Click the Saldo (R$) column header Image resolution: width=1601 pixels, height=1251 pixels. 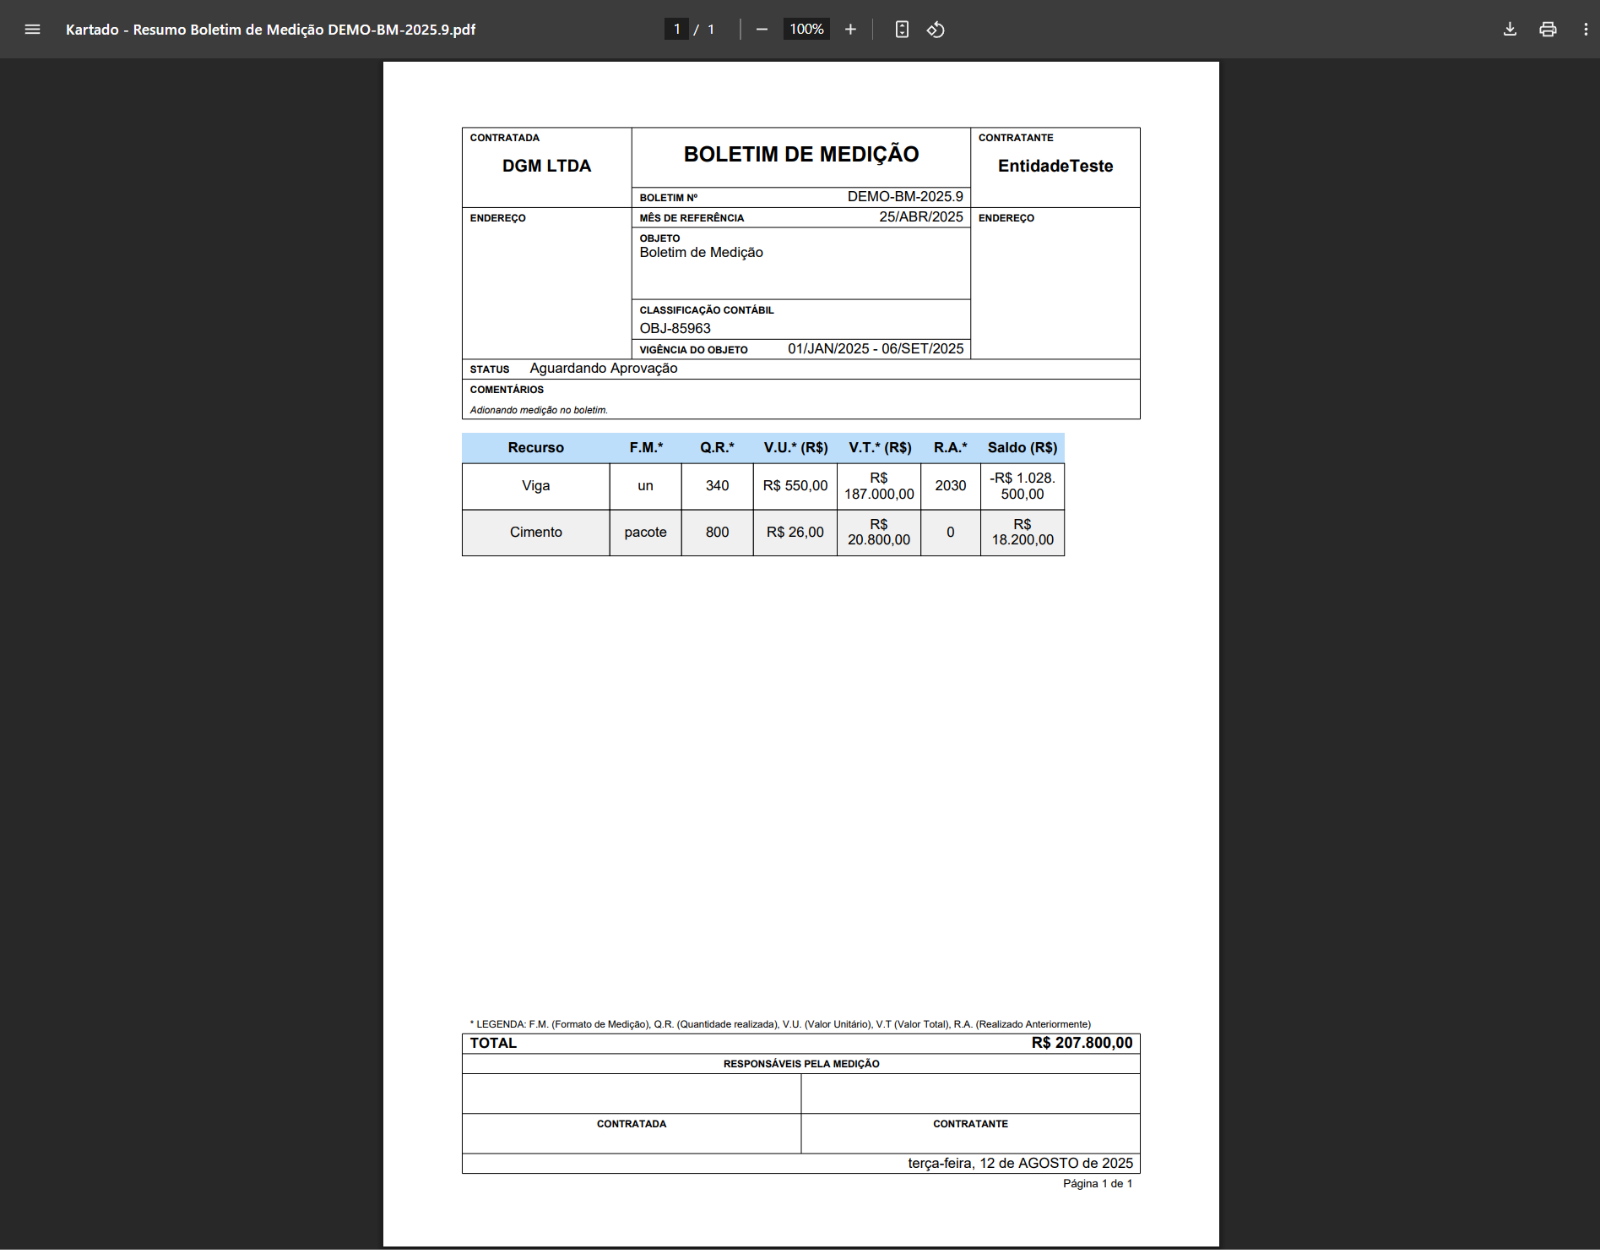1022,447
